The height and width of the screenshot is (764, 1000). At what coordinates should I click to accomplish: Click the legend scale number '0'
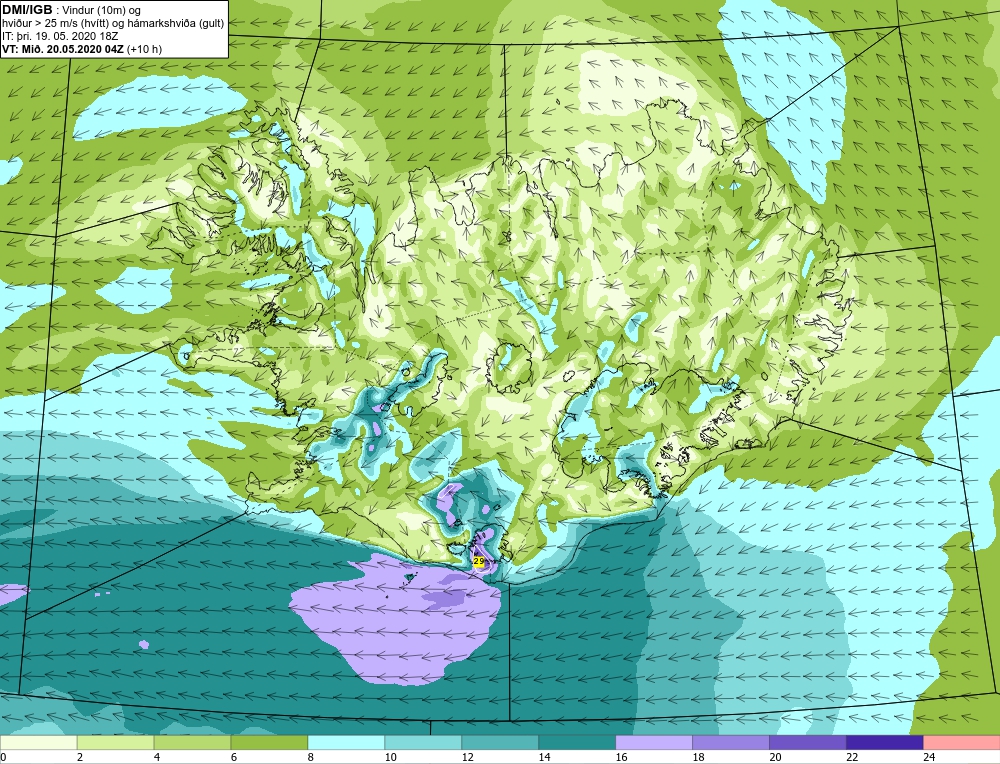point(3,758)
